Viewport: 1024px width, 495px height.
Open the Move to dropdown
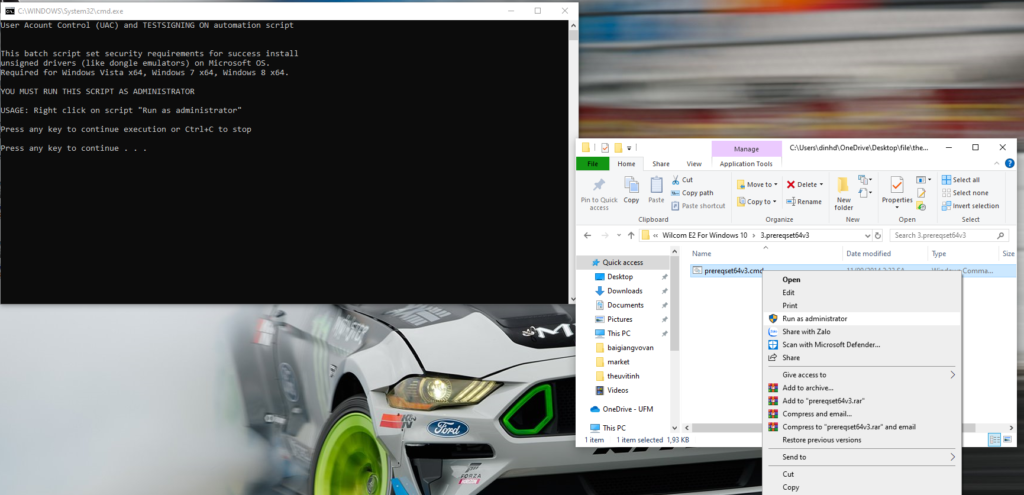click(x=757, y=185)
